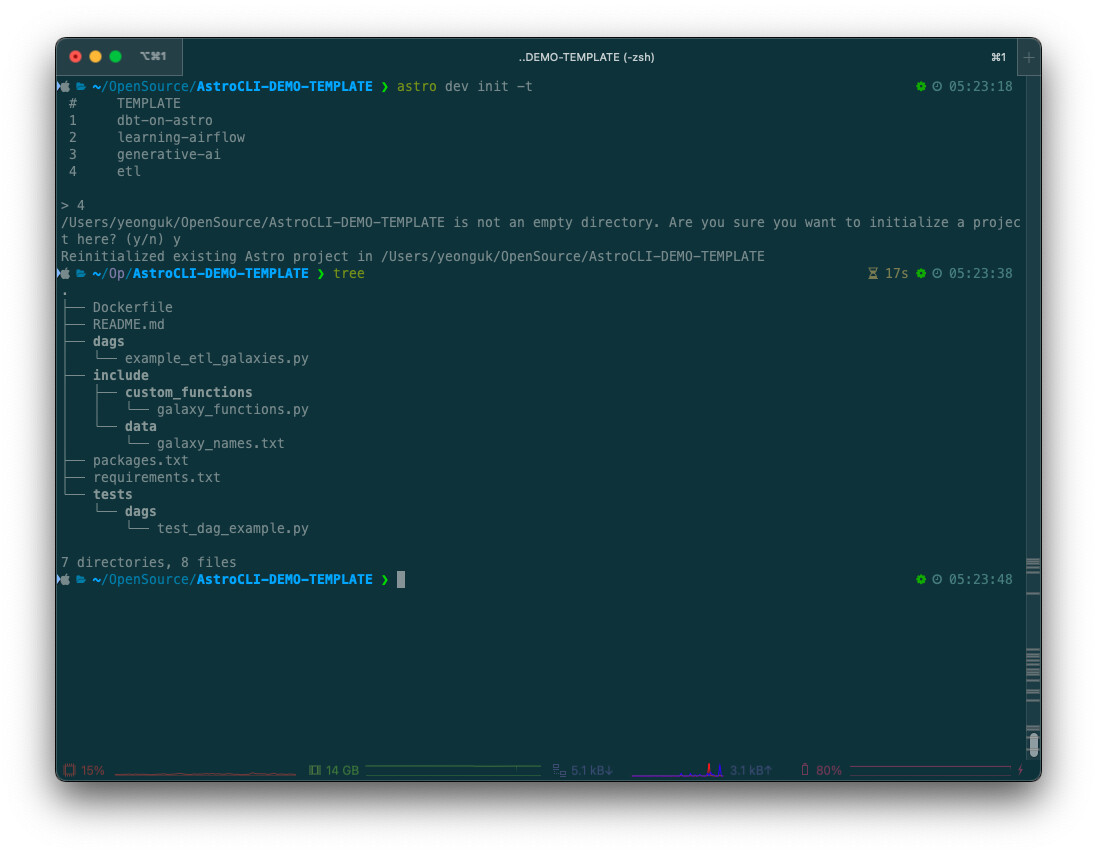Click the network icon beside 5.1 kB
This screenshot has width=1097, height=855.
point(559,770)
